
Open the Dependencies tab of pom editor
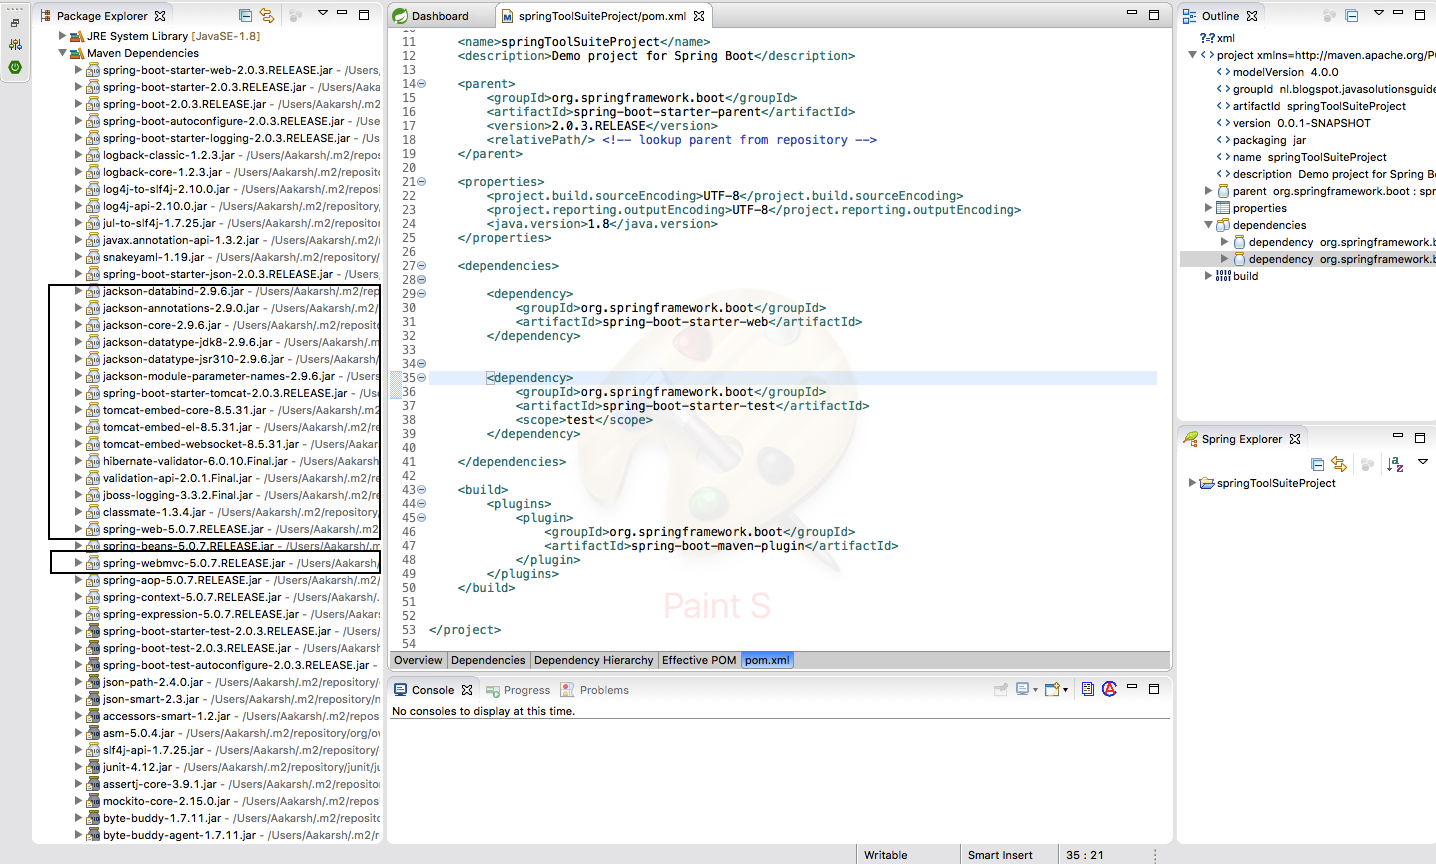488,660
